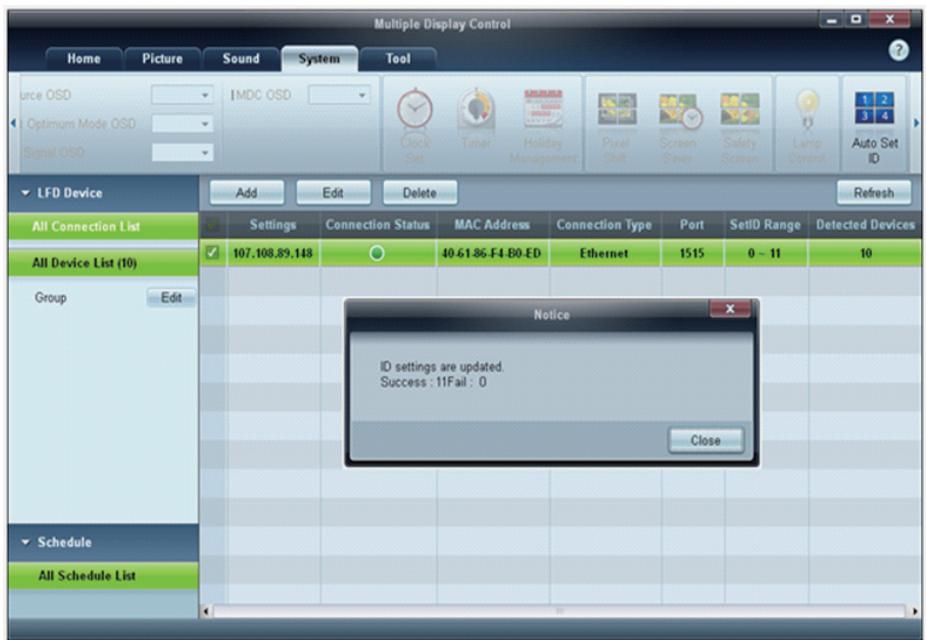Sort by MAC Address column header
926x640 pixels.
[493, 225]
